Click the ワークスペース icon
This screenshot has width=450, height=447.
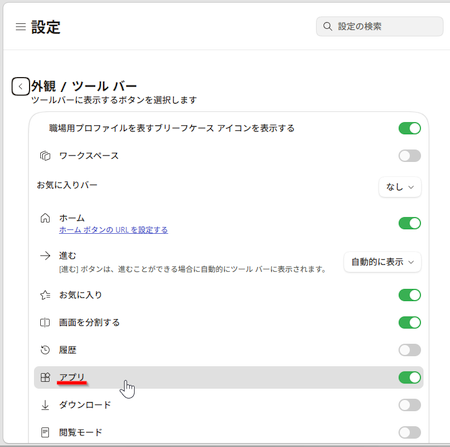45,156
